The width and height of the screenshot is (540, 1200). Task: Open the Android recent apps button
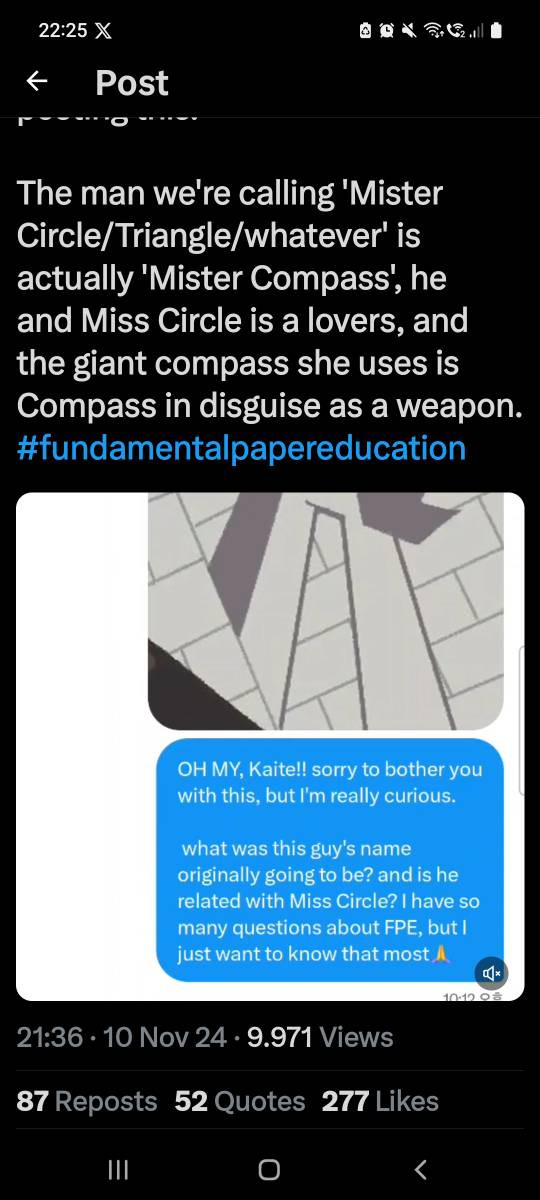[118, 1169]
